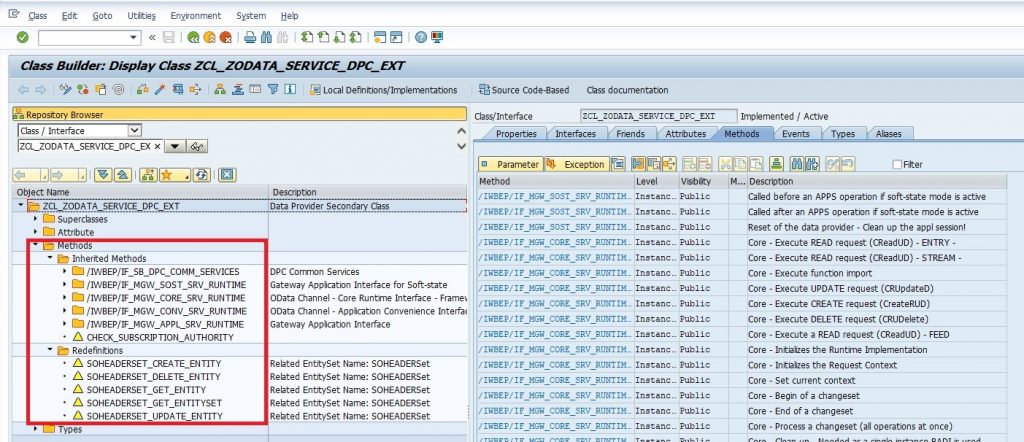The width and height of the screenshot is (1024, 442).
Task: Open the Goto menu
Action: [102, 16]
